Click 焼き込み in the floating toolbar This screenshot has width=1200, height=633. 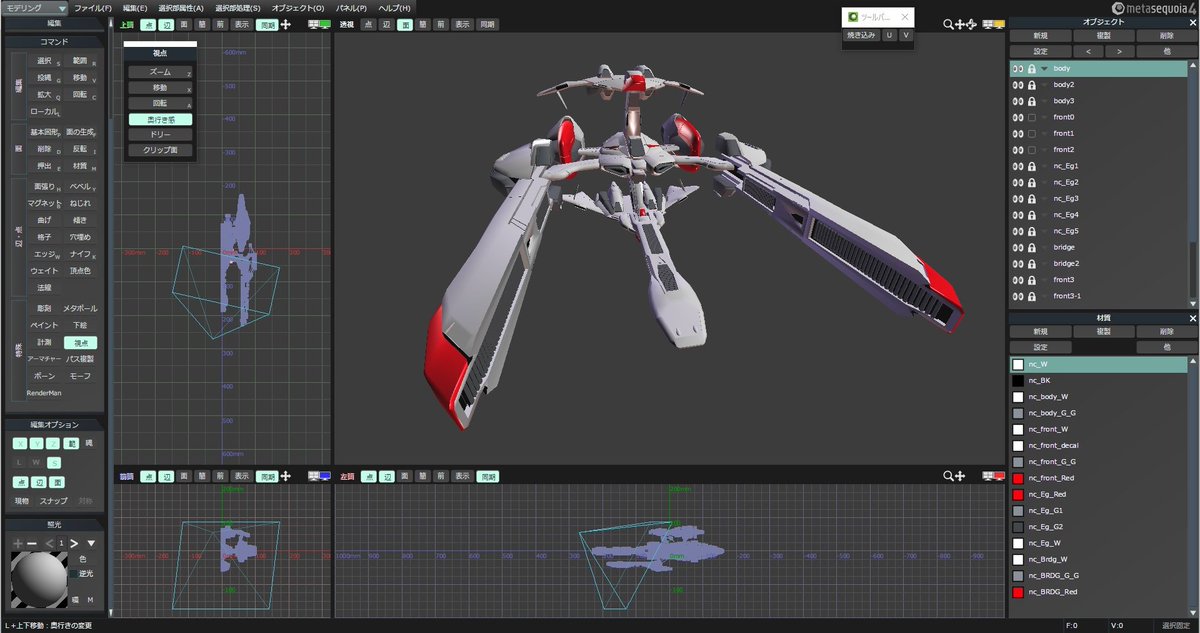[860, 35]
